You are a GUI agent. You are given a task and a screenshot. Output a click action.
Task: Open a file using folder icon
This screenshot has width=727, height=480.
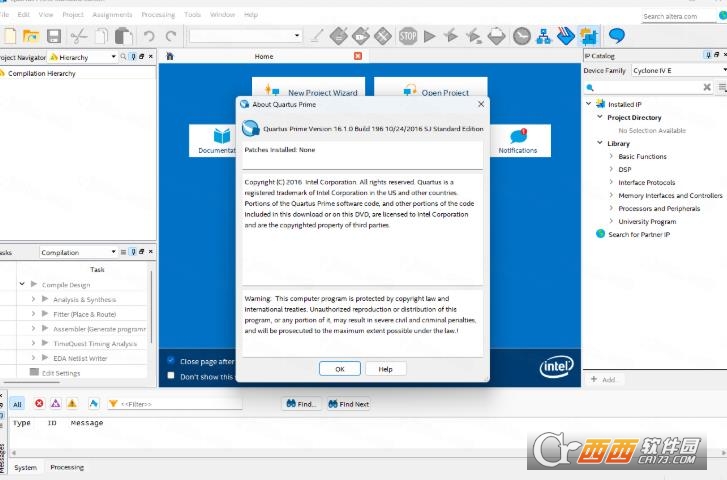point(31,36)
